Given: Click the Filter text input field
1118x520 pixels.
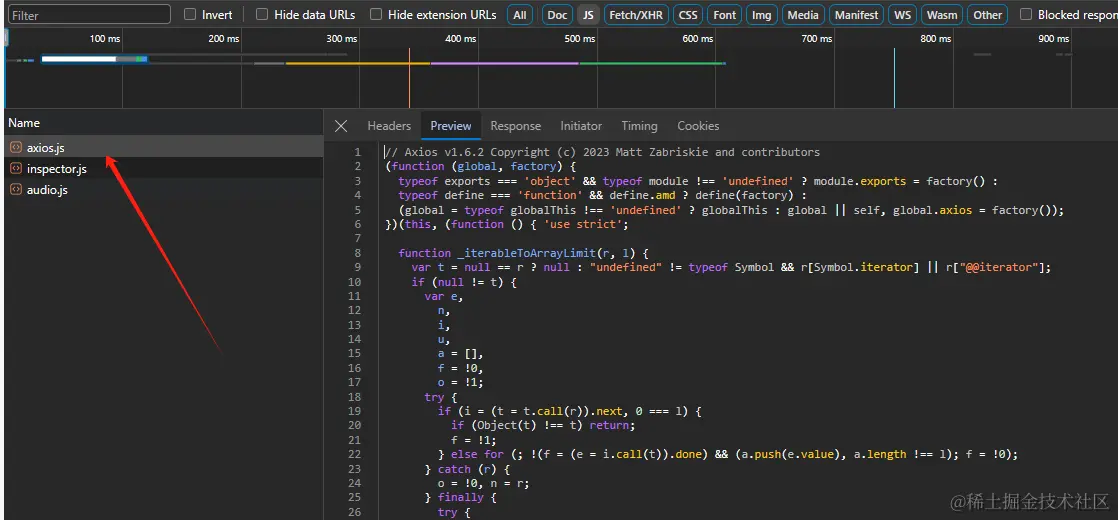Looking at the screenshot, I should pos(89,15).
